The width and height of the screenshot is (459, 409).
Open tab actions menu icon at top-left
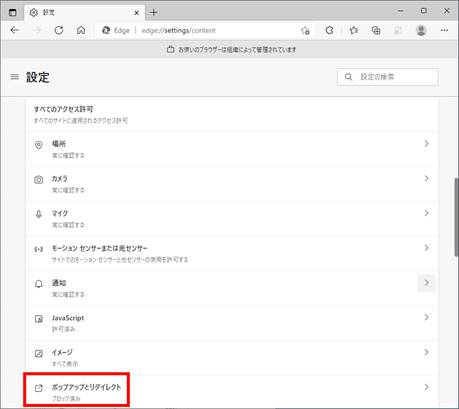(12, 13)
